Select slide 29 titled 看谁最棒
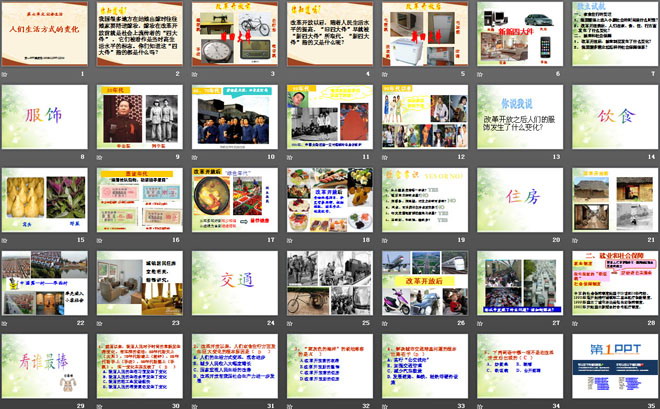Screen dimensions: 660x409 (x=45, y=366)
